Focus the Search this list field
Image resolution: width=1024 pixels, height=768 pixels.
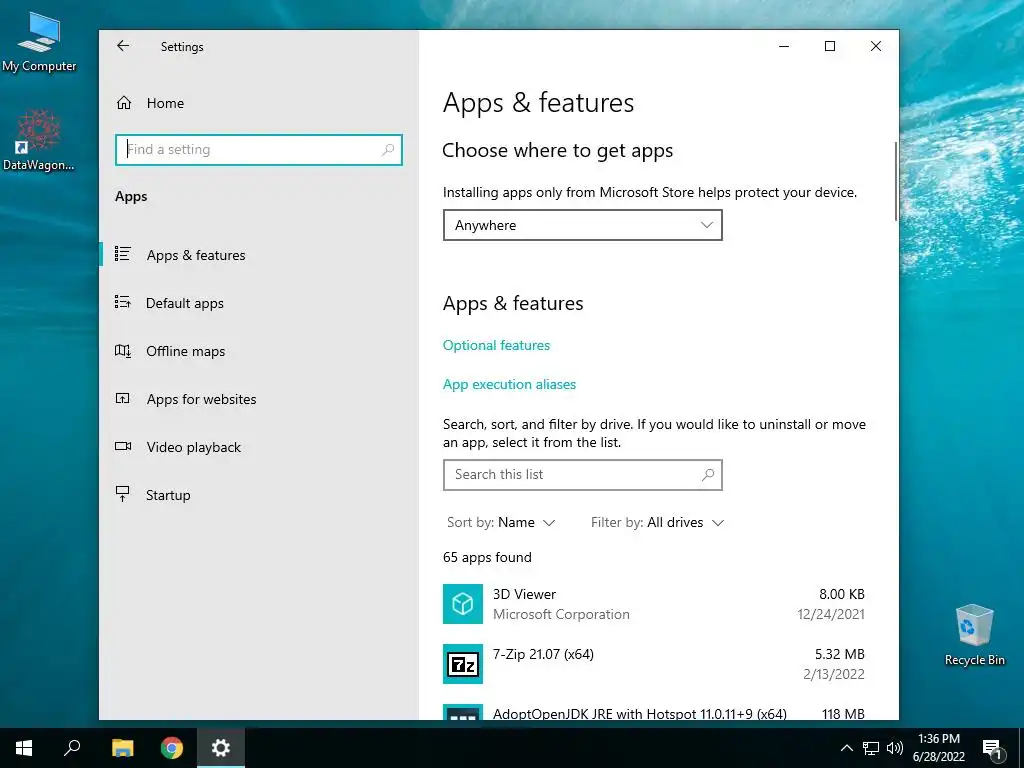click(x=583, y=475)
